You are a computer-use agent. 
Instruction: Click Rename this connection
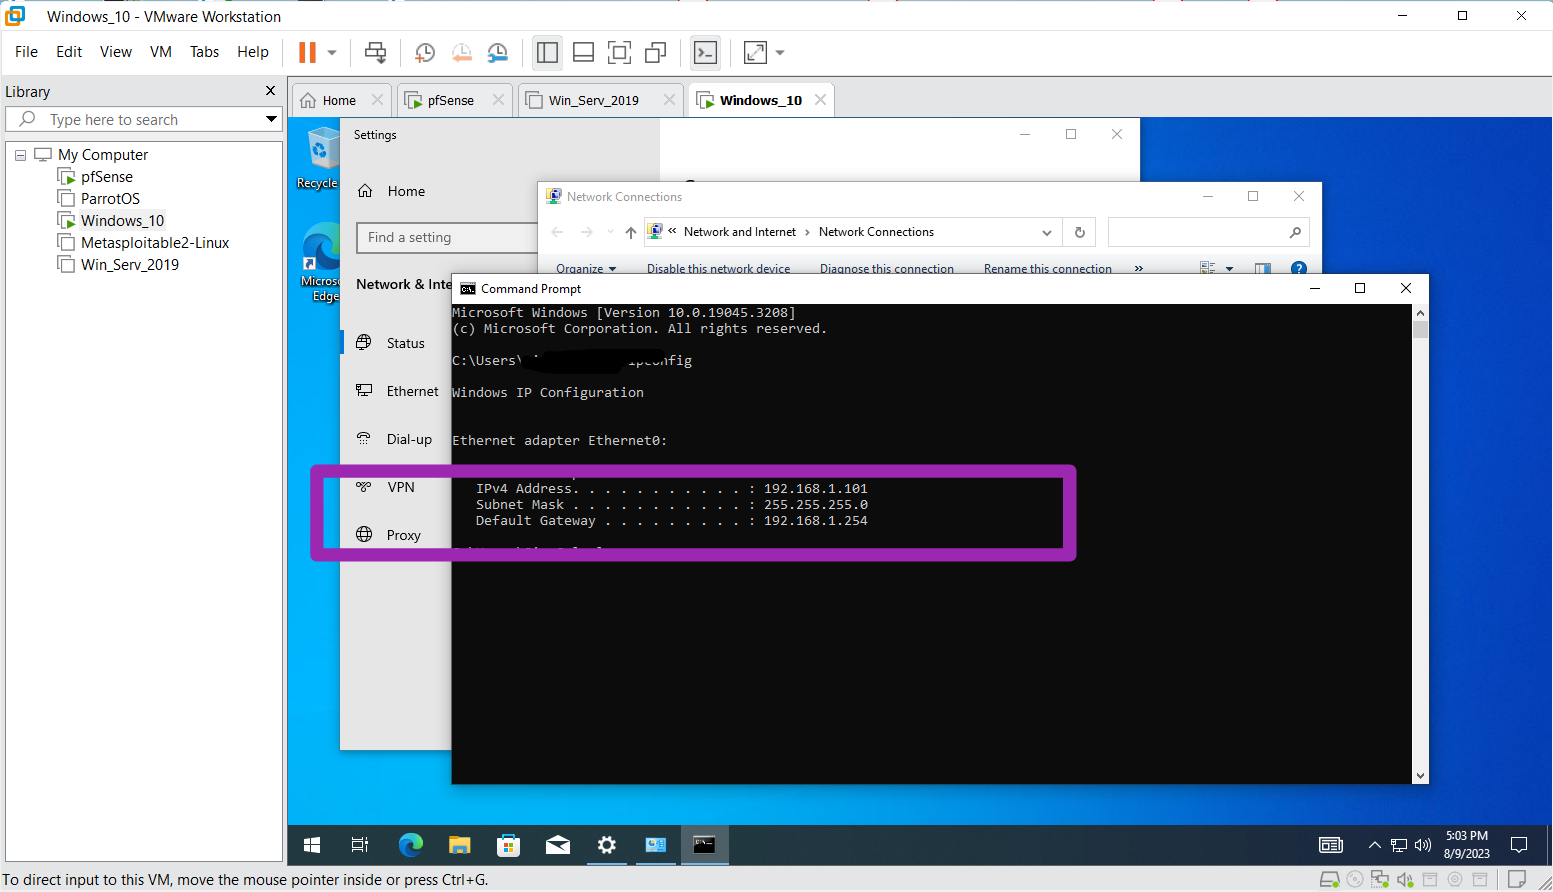(x=1048, y=268)
